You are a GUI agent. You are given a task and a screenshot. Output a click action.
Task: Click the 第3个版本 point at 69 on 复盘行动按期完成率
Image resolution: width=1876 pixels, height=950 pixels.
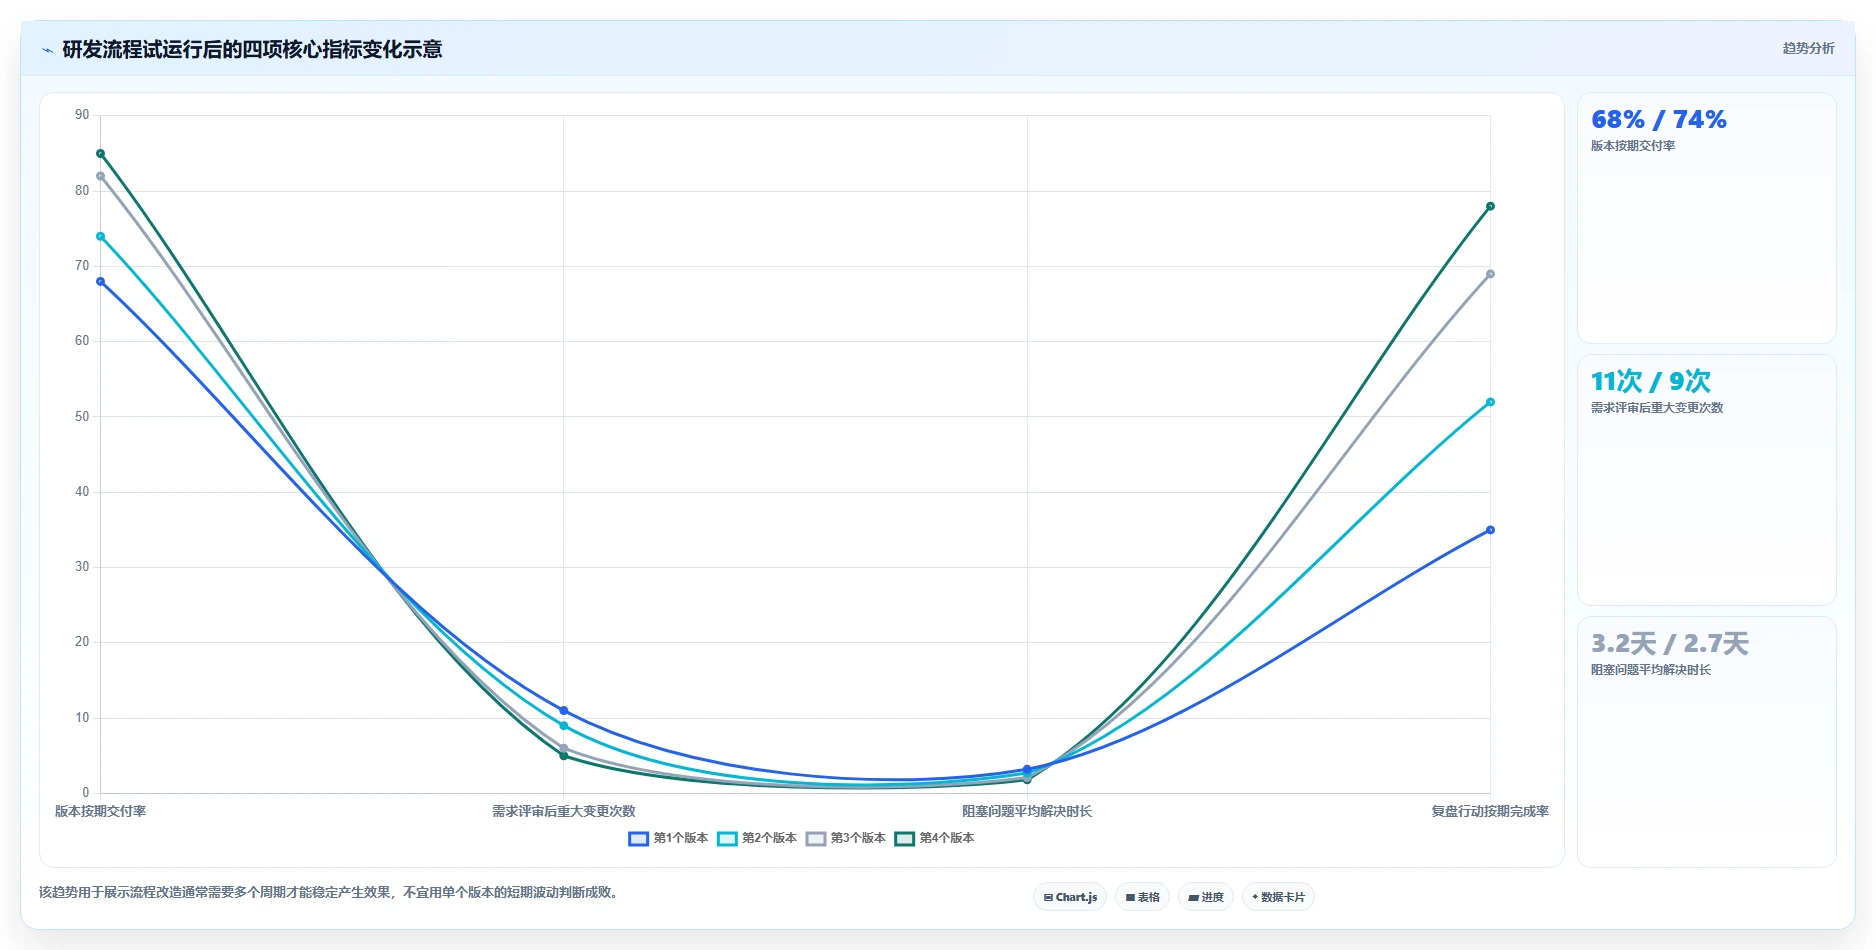(1490, 274)
